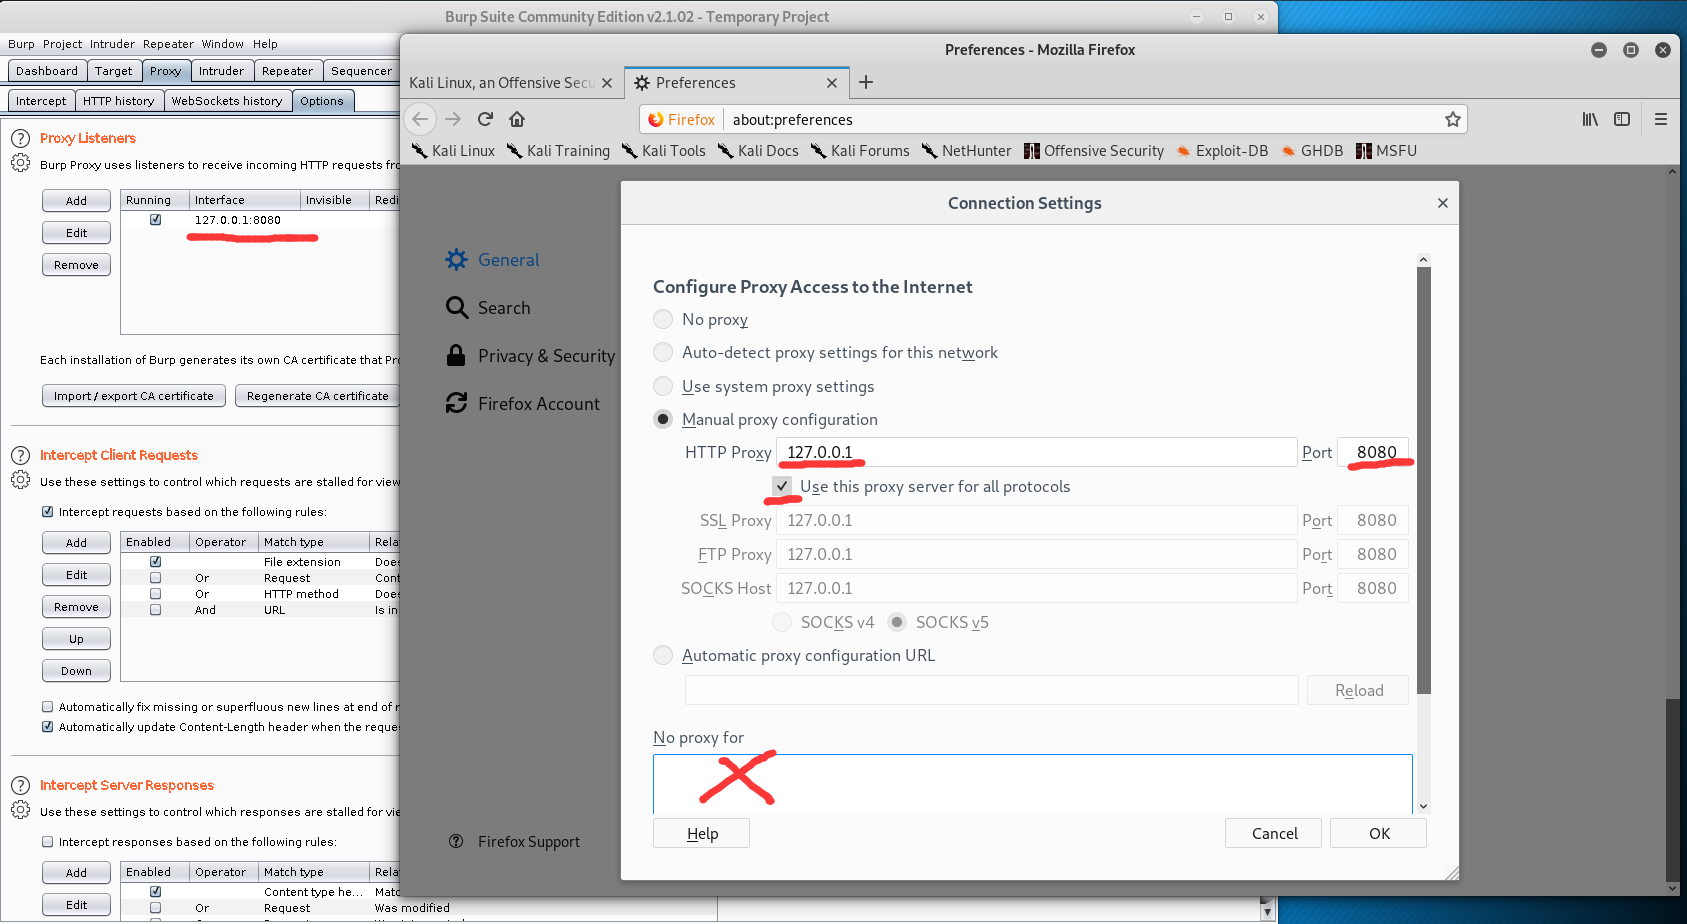
Task: Click Regenerate CA certificate button
Action: coord(318,396)
